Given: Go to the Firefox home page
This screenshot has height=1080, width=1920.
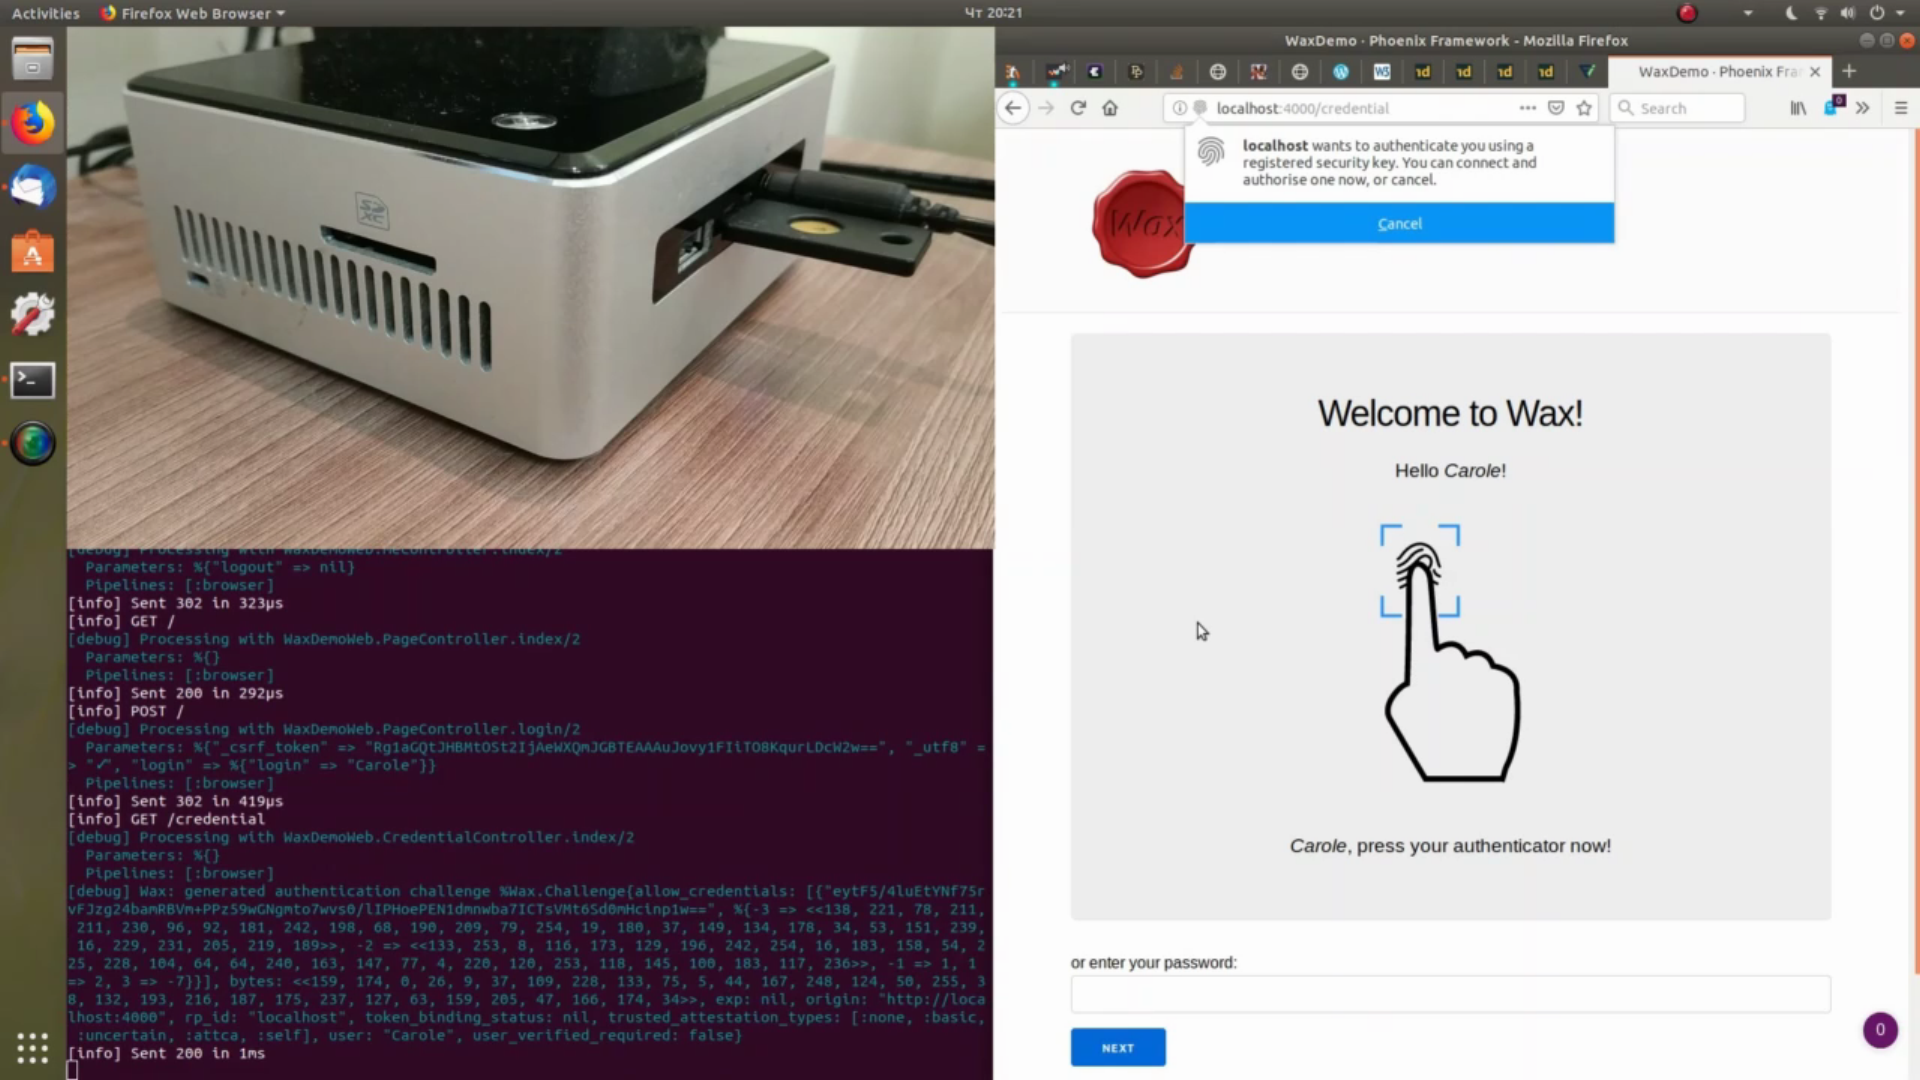Looking at the screenshot, I should point(1110,108).
